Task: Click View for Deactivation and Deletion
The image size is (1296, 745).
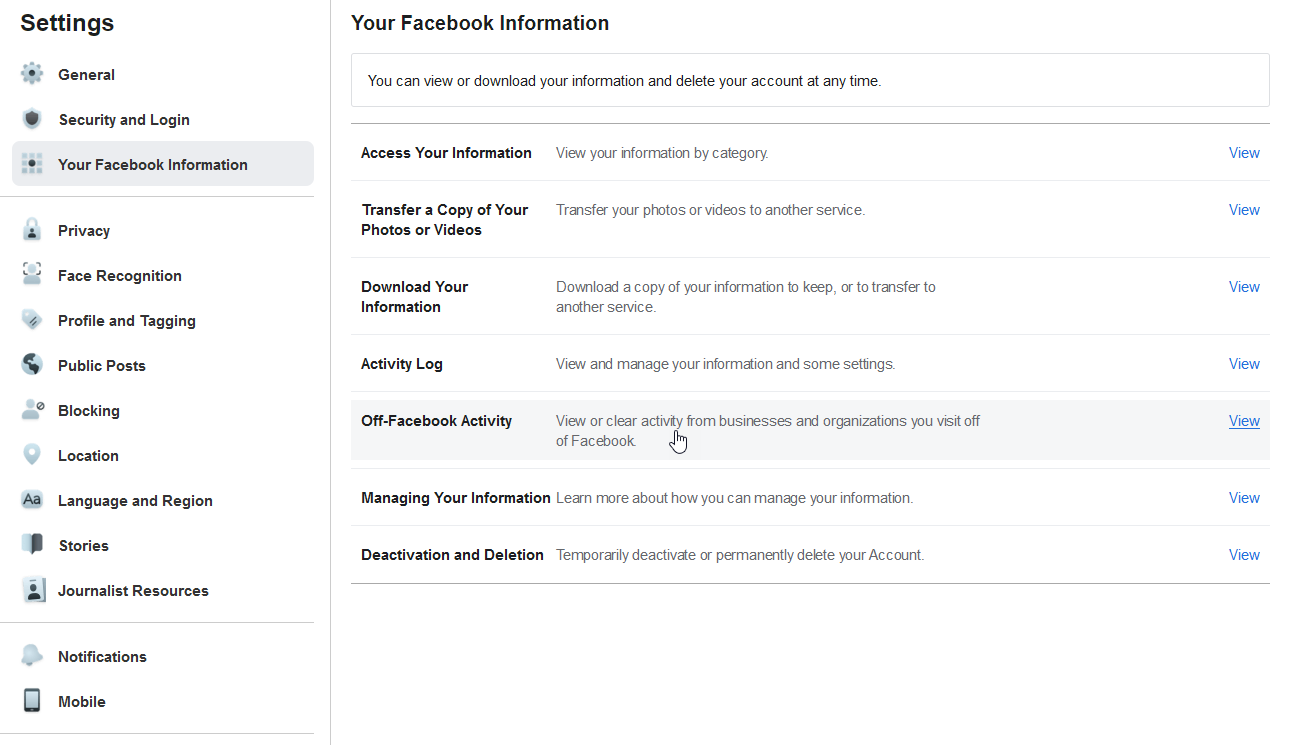Action: click(1244, 555)
